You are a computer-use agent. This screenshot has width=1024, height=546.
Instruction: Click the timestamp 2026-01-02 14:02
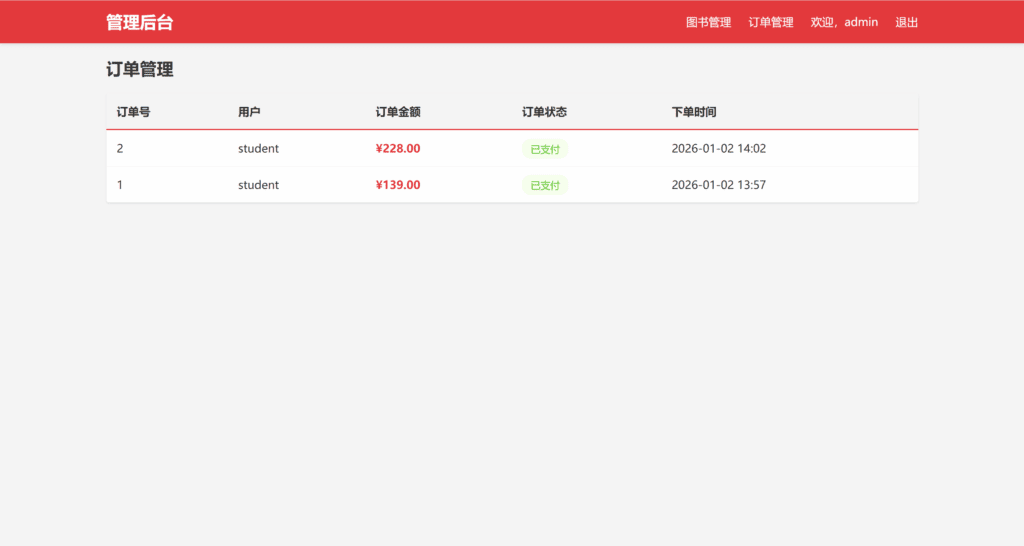(718, 148)
